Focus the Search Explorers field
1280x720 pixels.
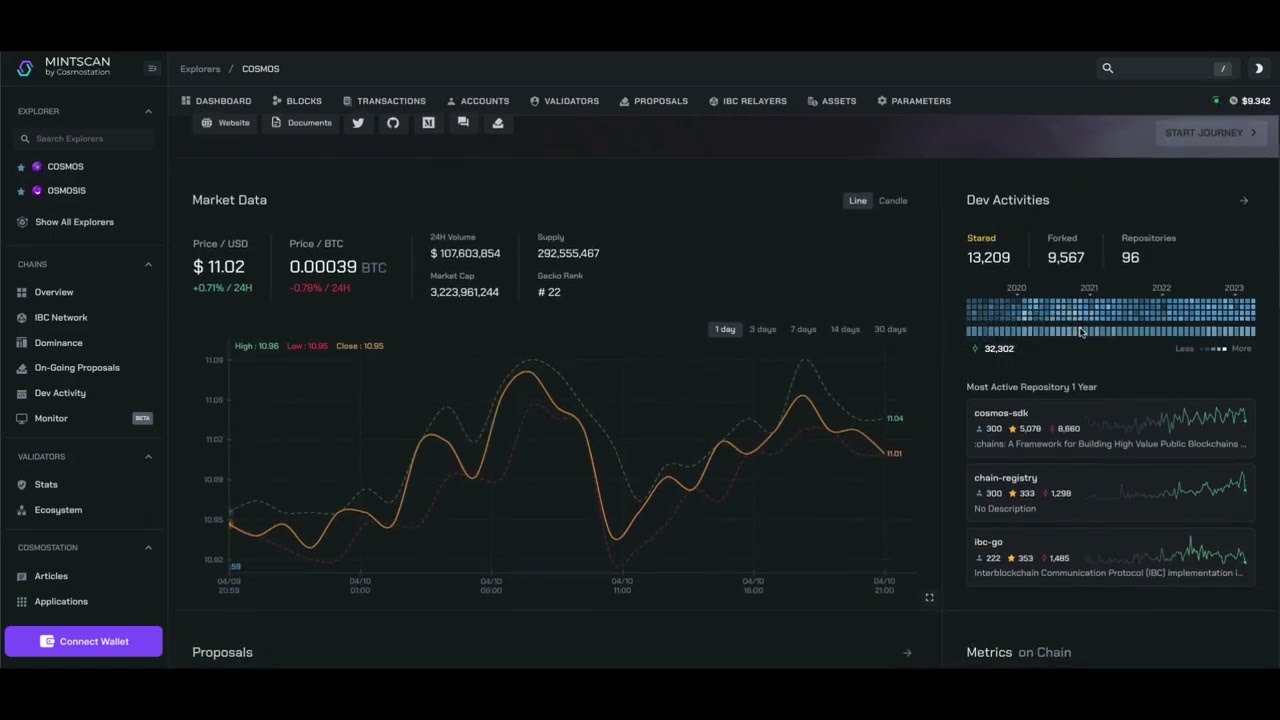86,139
